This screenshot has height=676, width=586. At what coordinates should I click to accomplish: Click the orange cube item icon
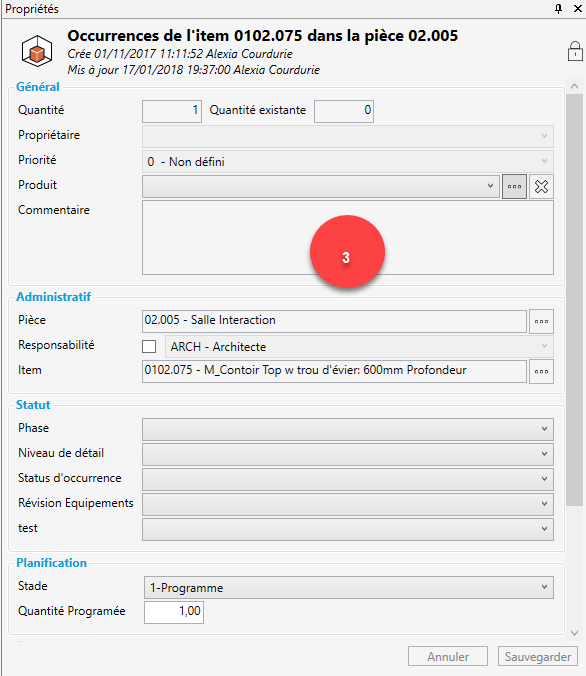click(37, 51)
